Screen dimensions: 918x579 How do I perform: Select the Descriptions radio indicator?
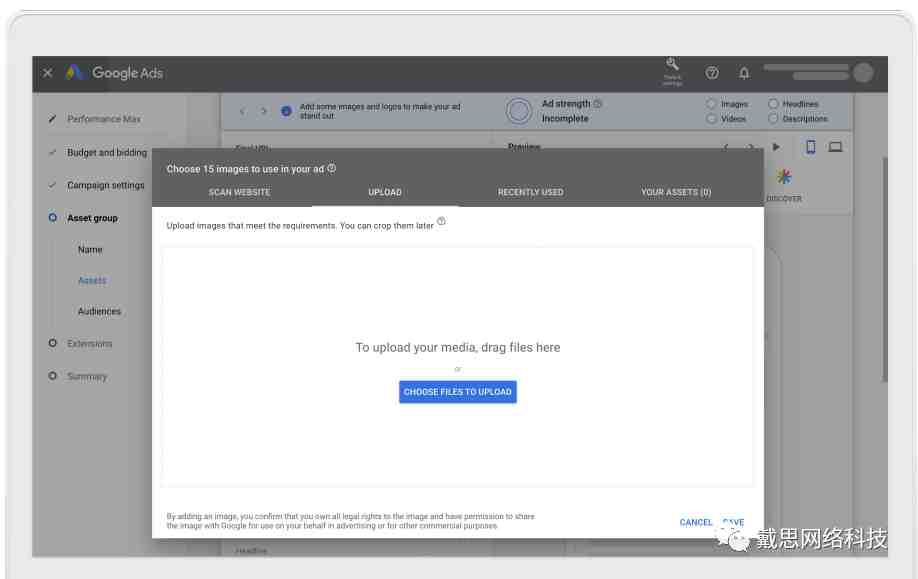click(773, 119)
